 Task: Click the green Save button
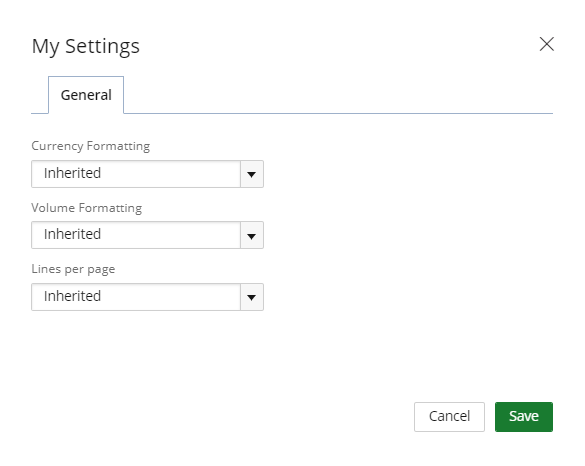(524, 417)
